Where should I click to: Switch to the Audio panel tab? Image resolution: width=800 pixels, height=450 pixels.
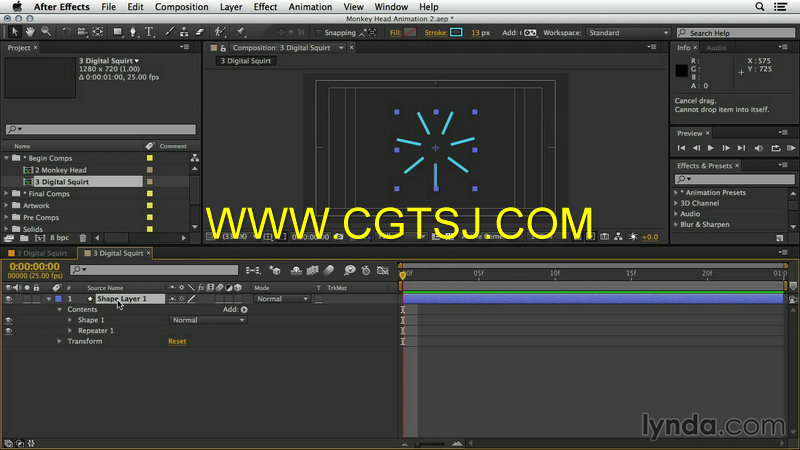pos(716,47)
